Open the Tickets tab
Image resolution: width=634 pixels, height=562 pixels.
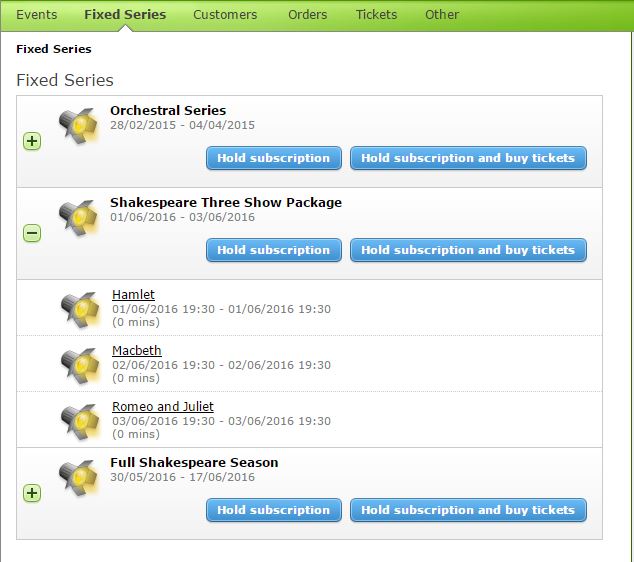point(376,15)
